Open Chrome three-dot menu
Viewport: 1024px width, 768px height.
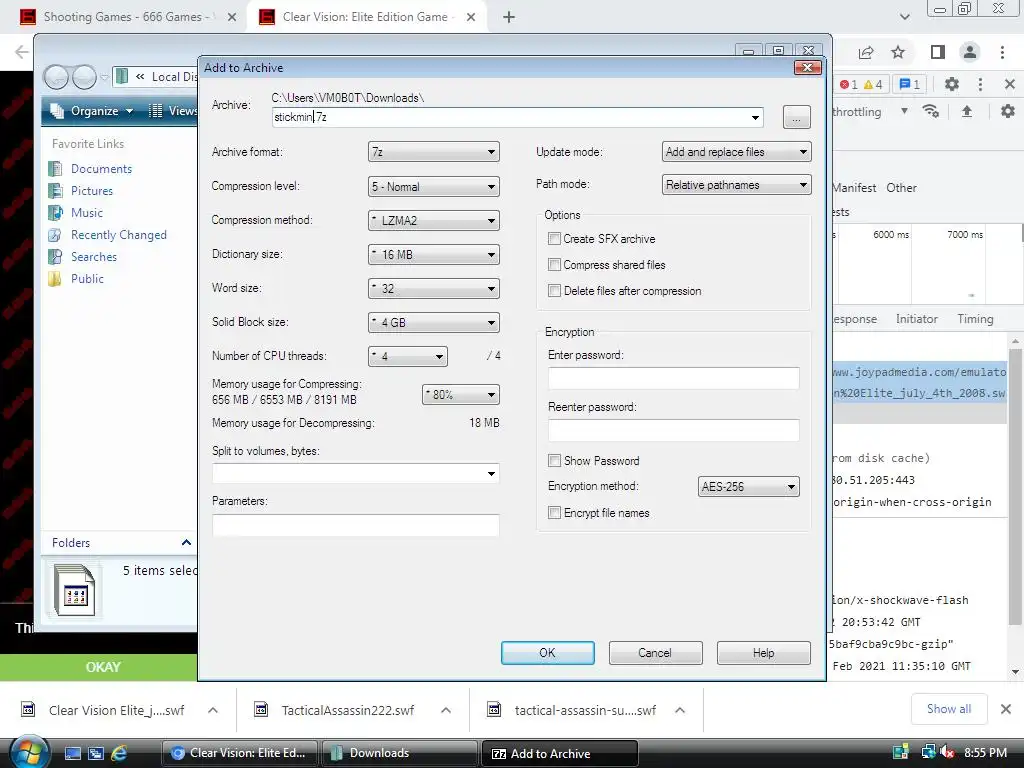click(1002, 52)
